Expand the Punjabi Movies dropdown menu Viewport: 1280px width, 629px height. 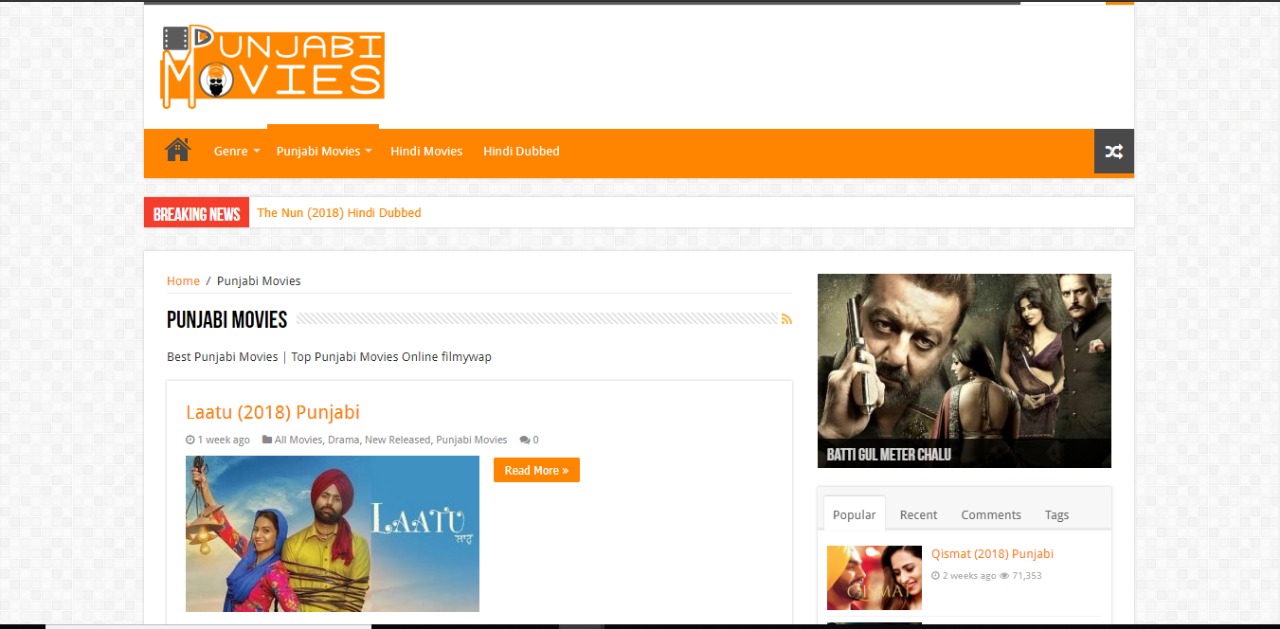tap(323, 151)
